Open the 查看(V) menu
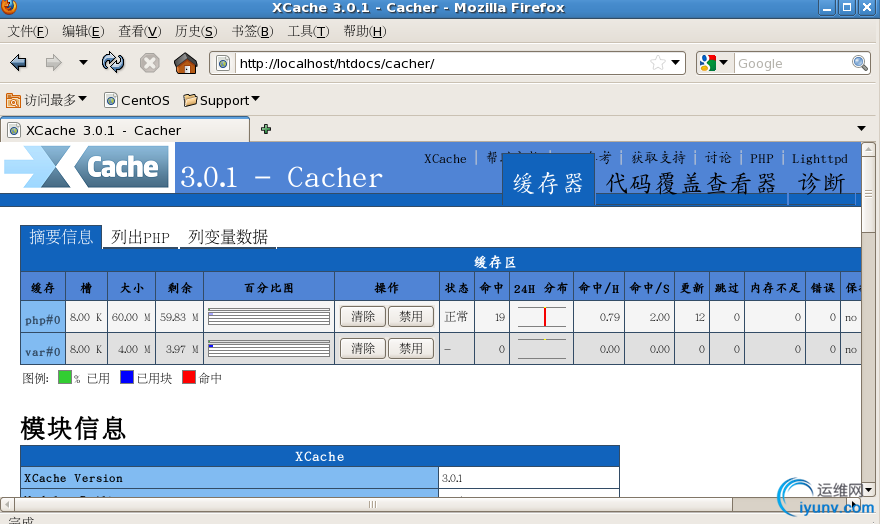The height and width of the screenshot is (524, 880). click(140, 31)
